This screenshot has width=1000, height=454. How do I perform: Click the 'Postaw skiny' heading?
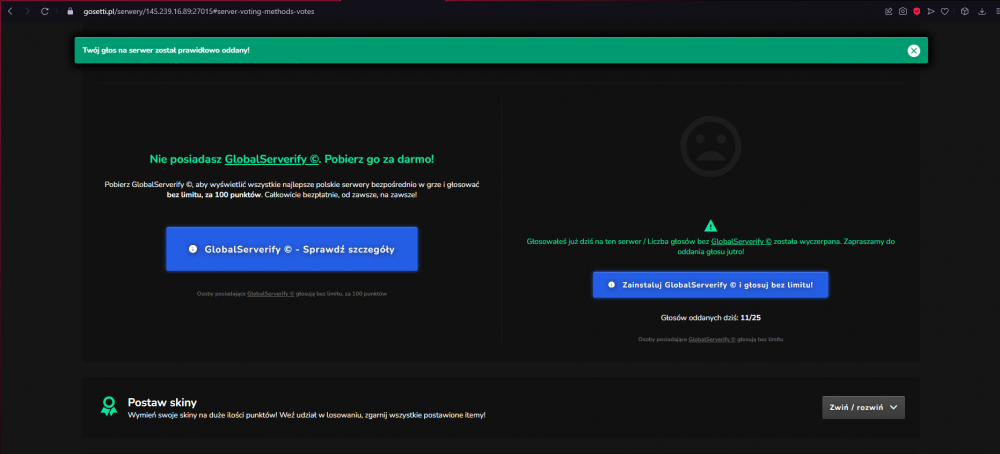point(162,402)
